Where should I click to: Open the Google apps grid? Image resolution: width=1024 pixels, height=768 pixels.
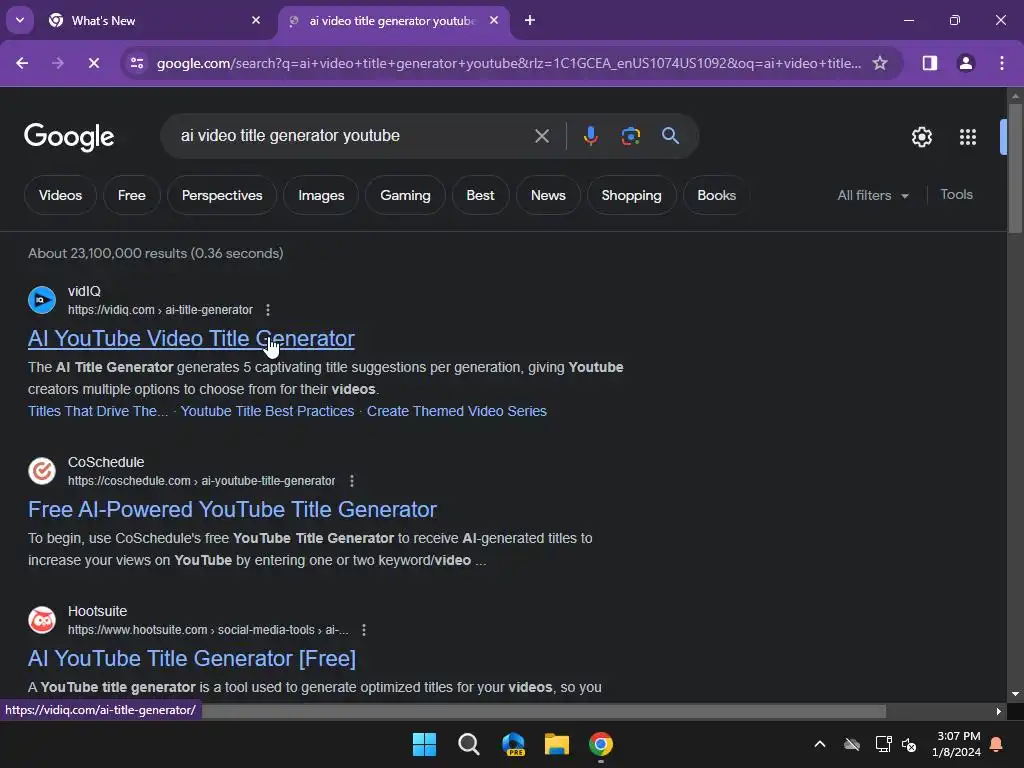coord(967,137)
